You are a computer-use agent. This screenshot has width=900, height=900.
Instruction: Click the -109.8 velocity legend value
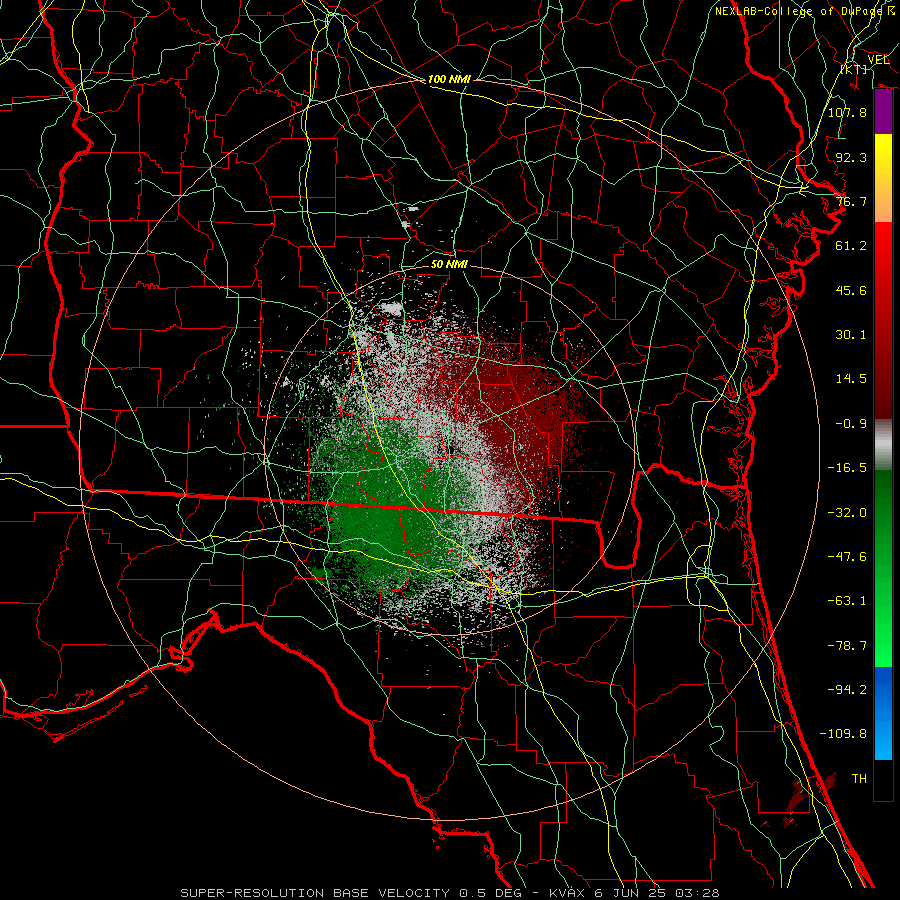click(843, 734)
